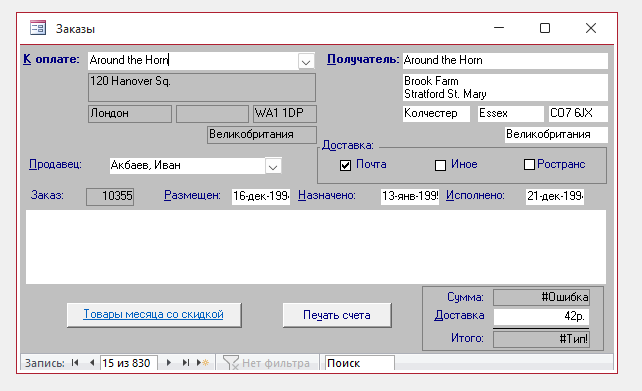The height and width of the screenshot is (391, 642).
Task: Maximize the Заказы window
Action: [545, 28]
